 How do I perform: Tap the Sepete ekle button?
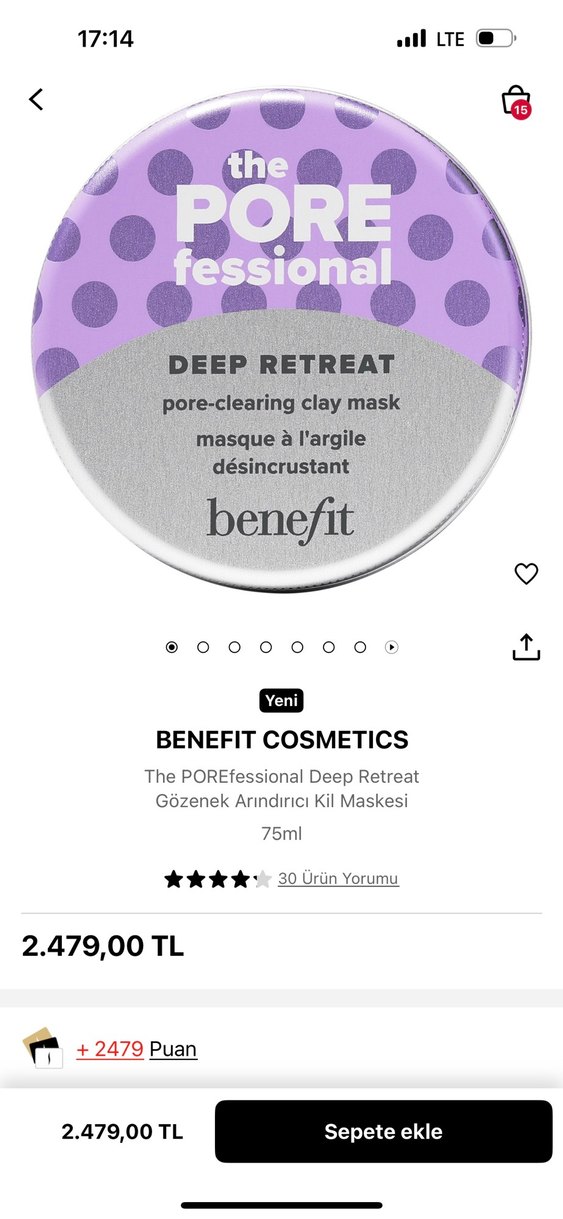pyautogui.click(x=384, y=1132)
